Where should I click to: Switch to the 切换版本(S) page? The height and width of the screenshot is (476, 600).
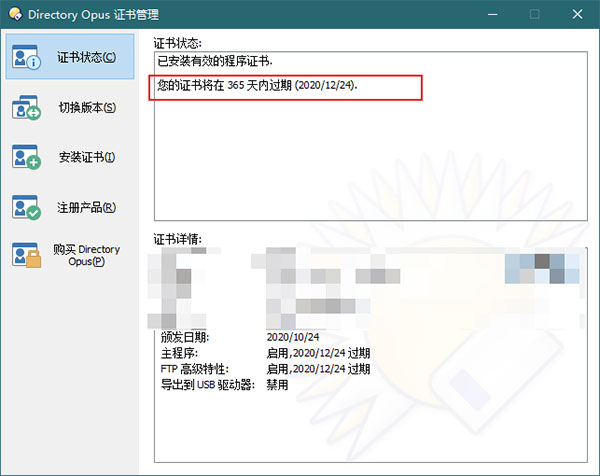point(70,107)
